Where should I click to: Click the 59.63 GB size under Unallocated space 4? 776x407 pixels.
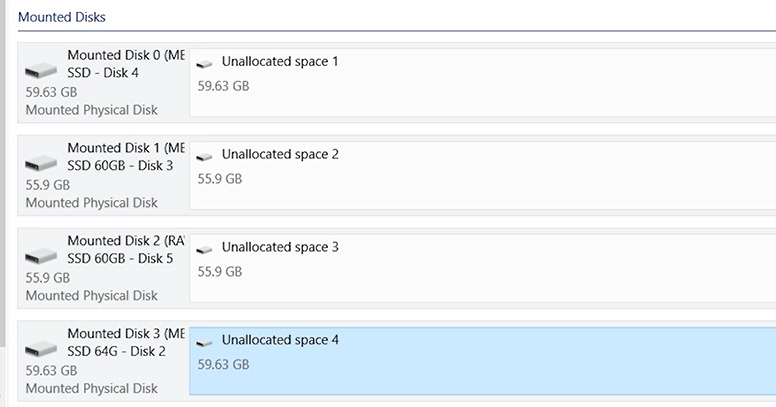(x=223, y=365)
